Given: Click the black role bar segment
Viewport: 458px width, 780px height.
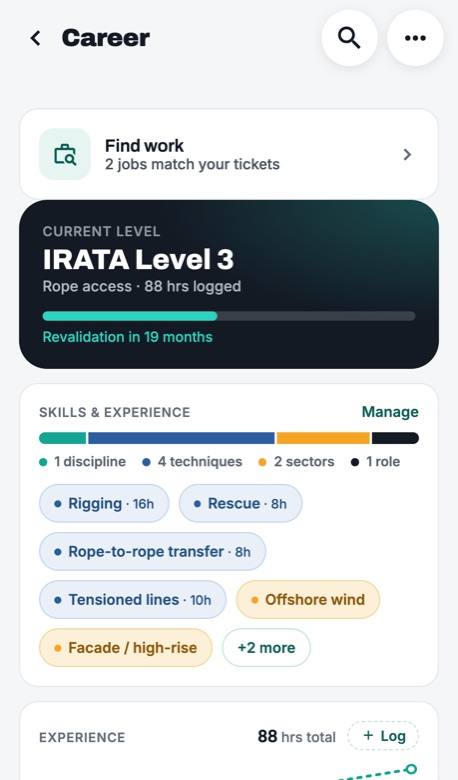Looking at the screenshot, I should tap(395, 438).
